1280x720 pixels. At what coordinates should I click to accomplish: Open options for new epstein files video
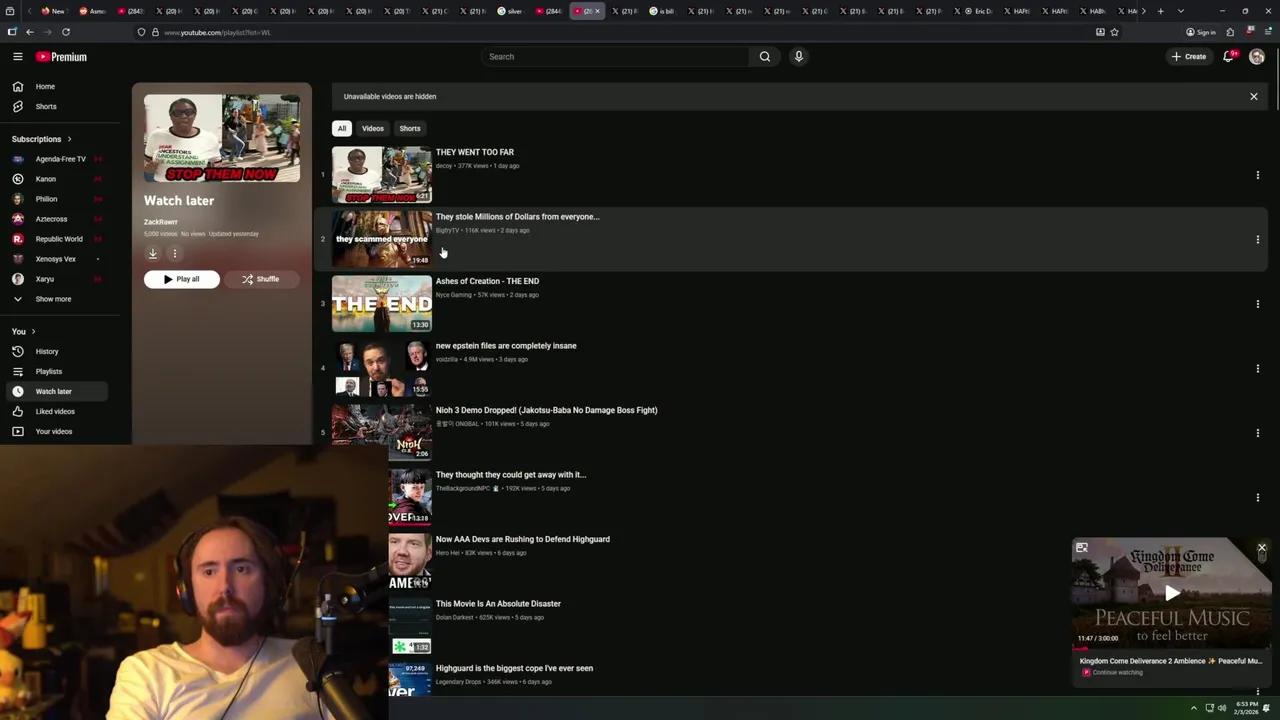(x=1257, y=369)
